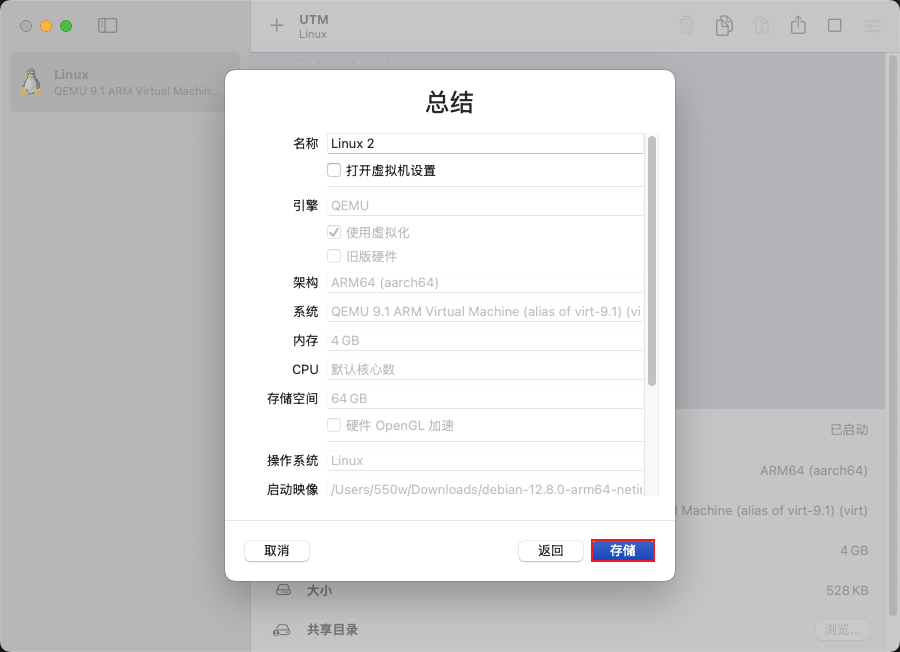Open the CPU 默认核心数 selector
Viewport: 900px width, 652px height.
click(x=485, y=369)
